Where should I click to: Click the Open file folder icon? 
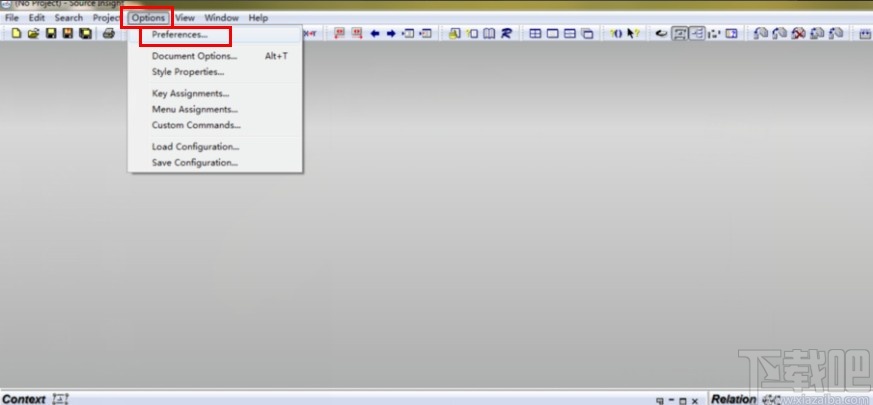click(33, 33)
